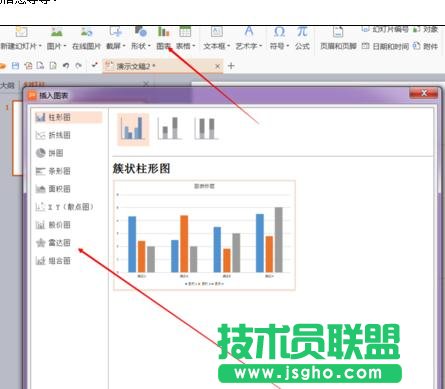Expand the 图片 dropdown arrow
Viewport: 445px width, 389px height.
65,46
